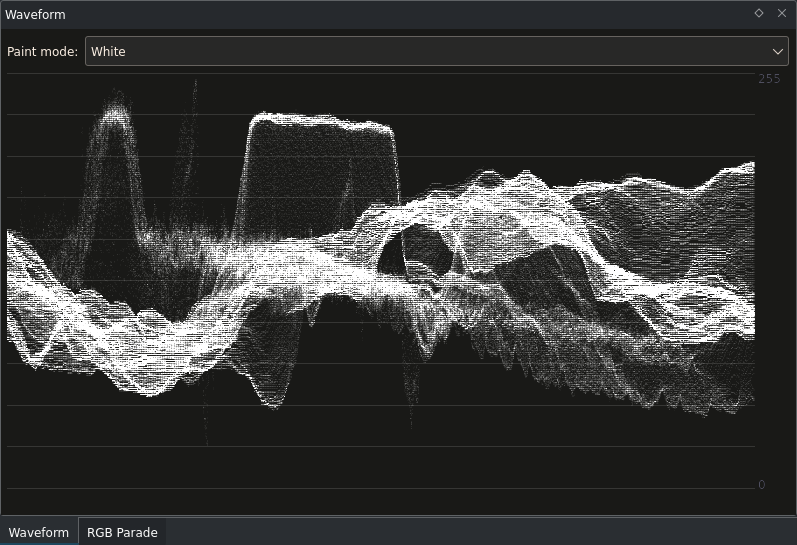797x545 pixels.
Task: Click the 255 scale label
Action: coord(769,79)
